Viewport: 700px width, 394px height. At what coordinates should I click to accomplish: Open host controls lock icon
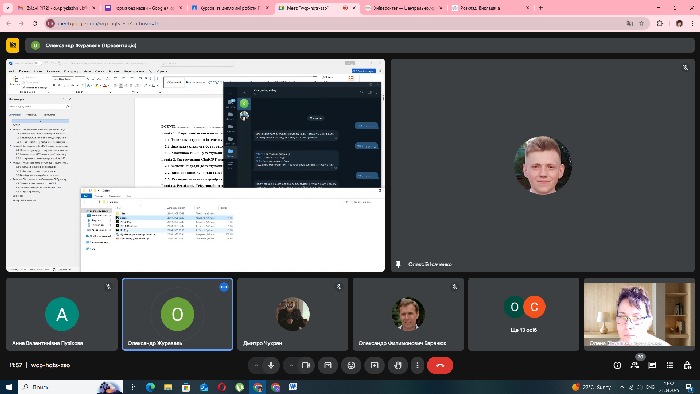point(687,365)
